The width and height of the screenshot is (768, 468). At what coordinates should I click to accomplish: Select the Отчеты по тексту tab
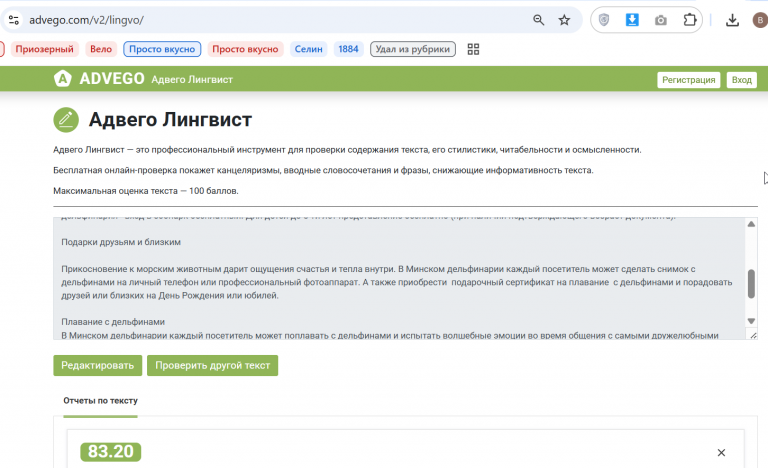[100, 401]
